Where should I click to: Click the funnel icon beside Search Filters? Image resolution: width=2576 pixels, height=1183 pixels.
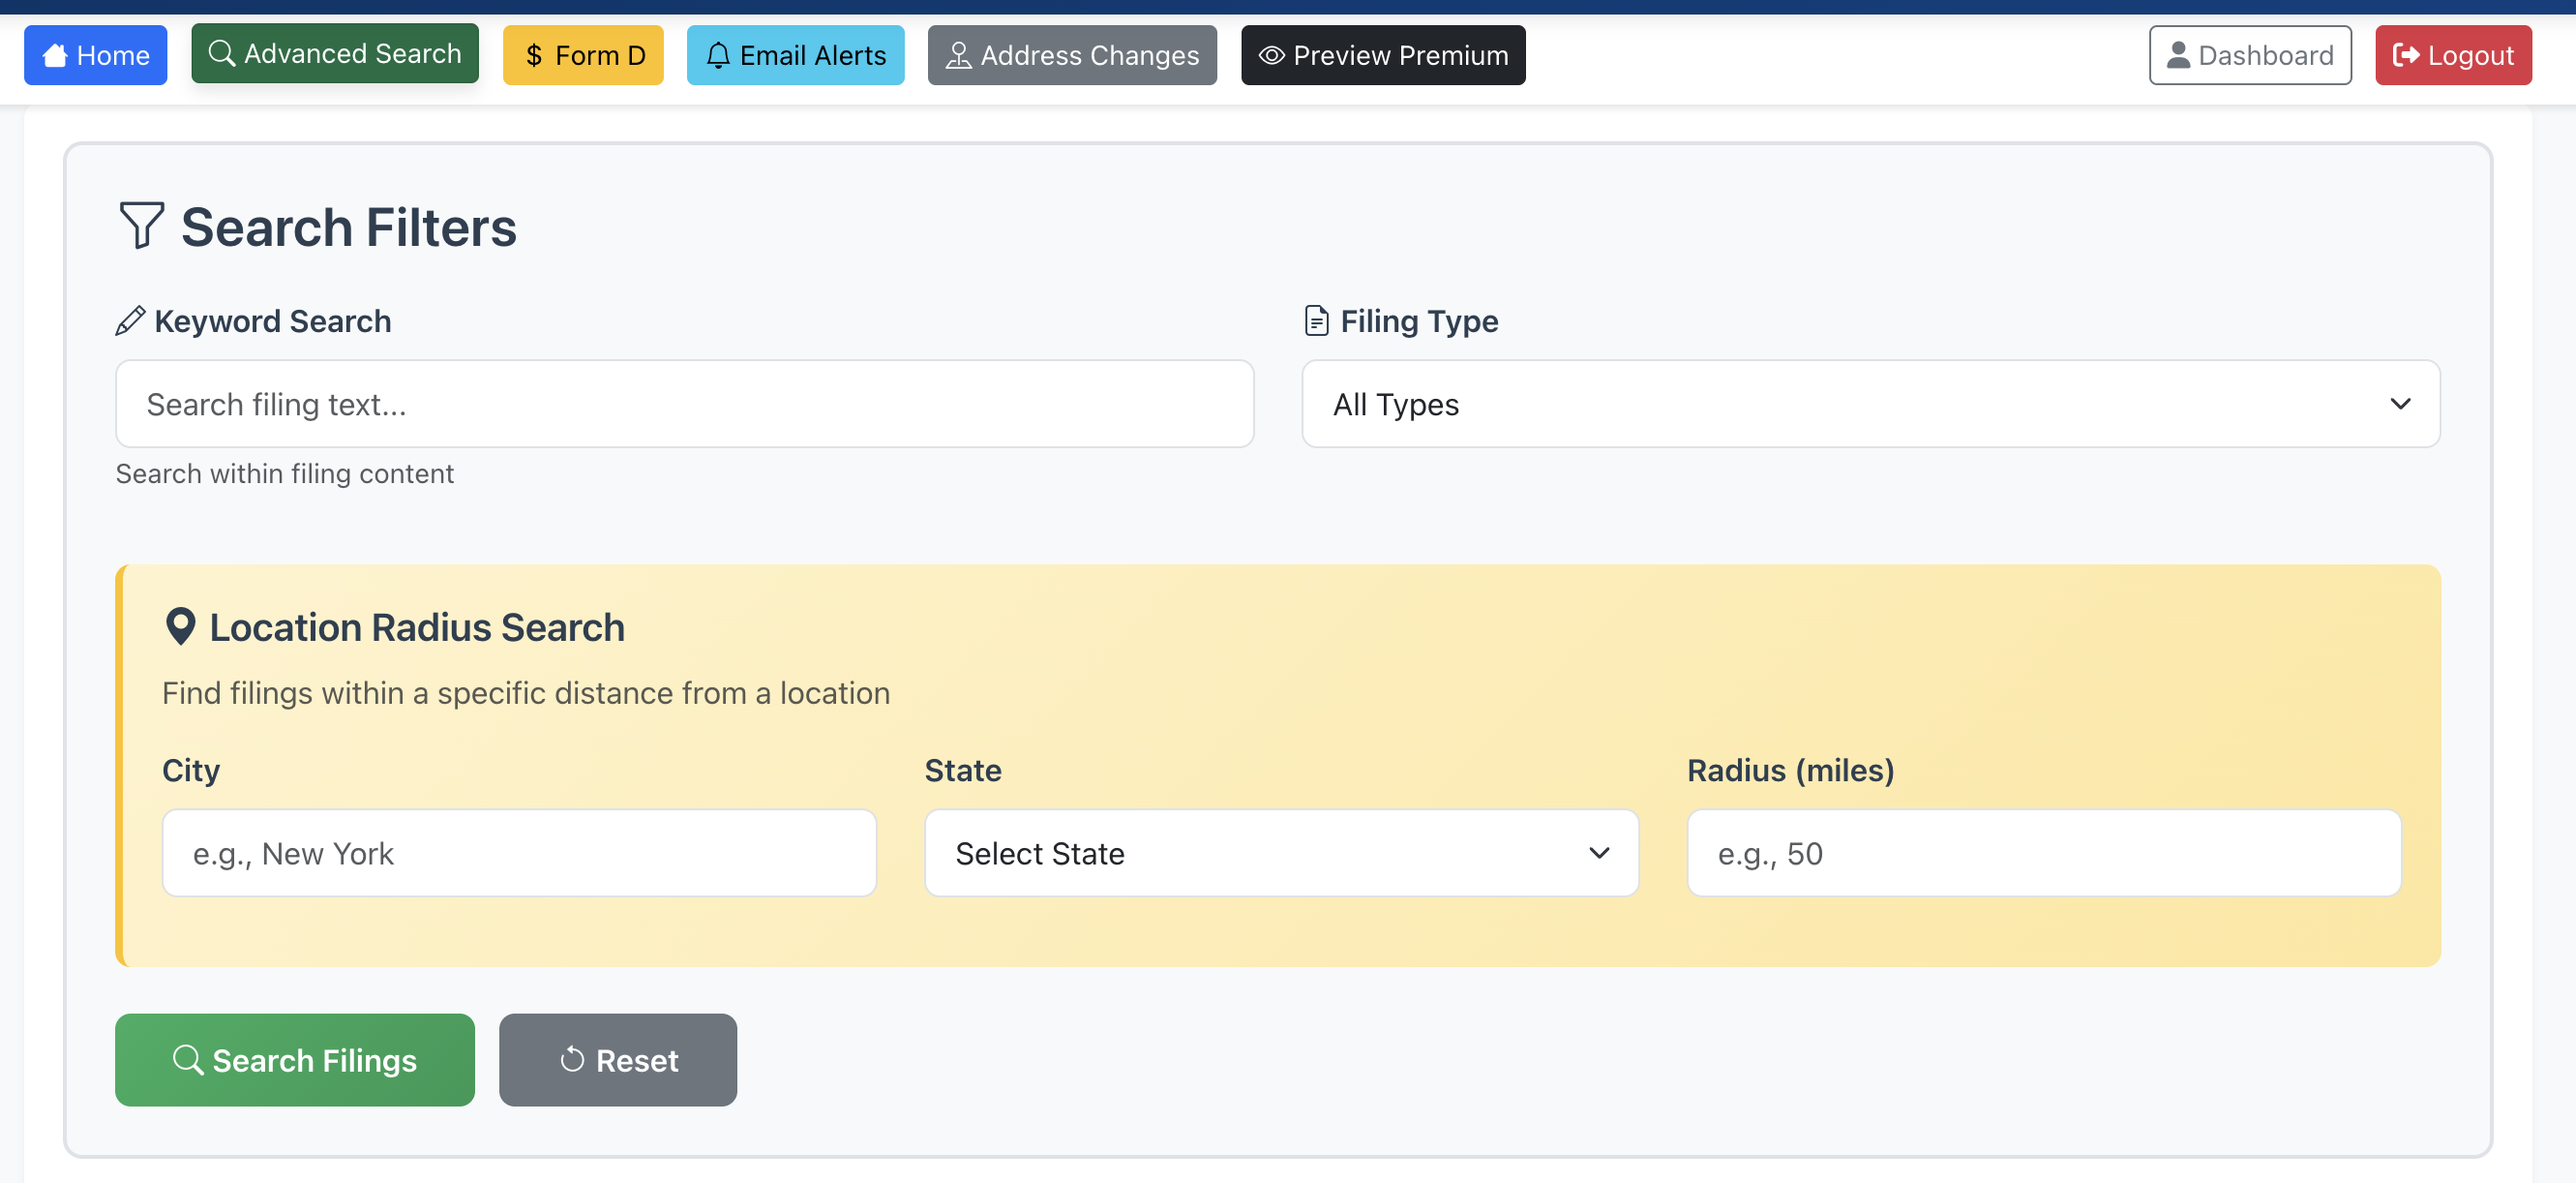click(x=141, y=226)
